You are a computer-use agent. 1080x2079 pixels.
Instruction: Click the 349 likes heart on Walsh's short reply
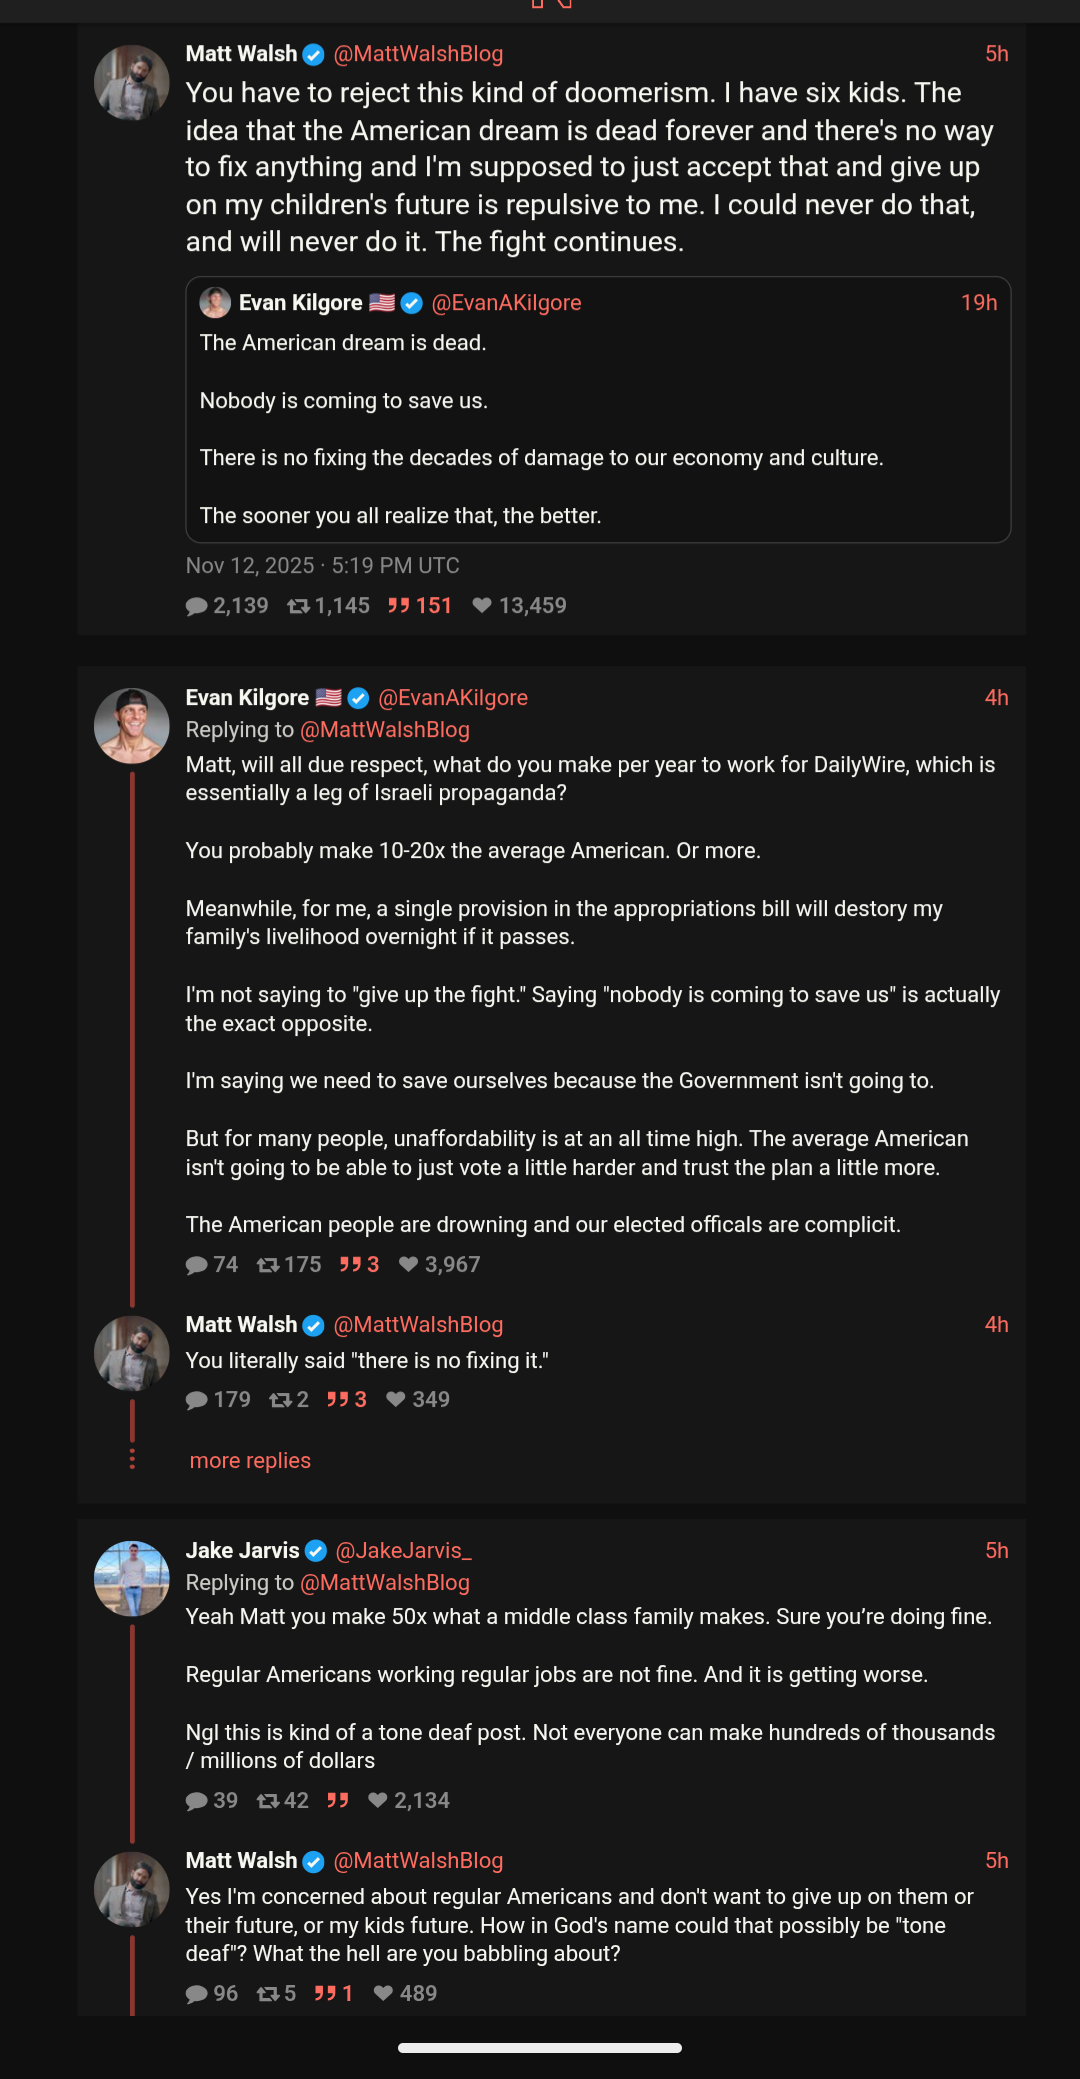click(396, 1400)
